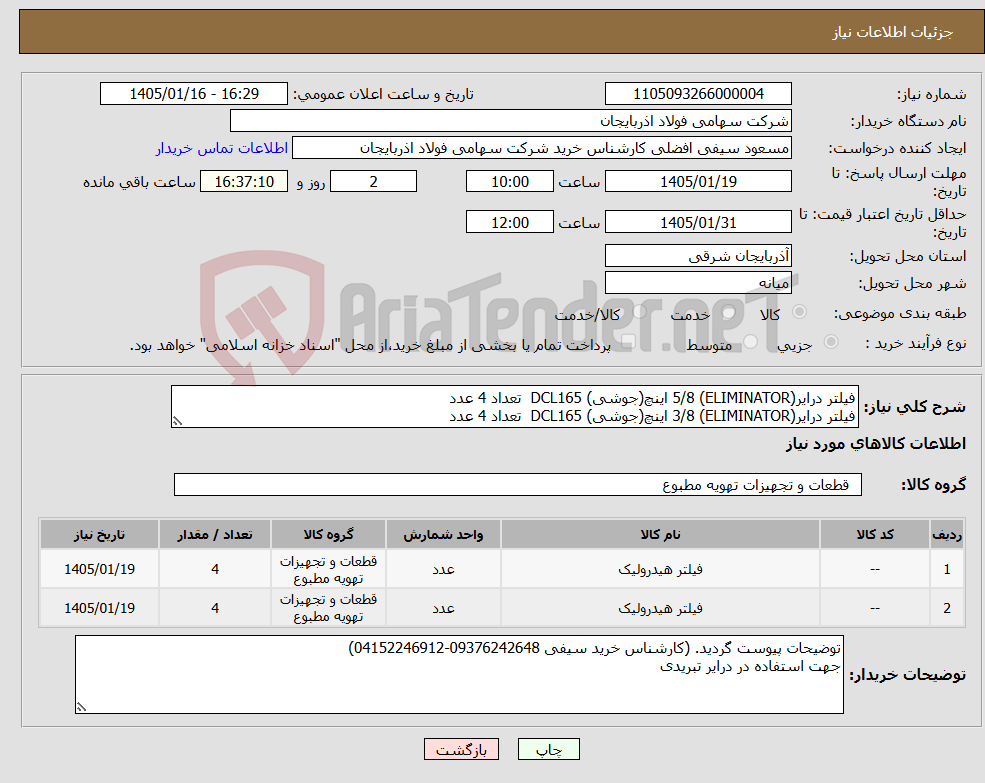This screenshot has width=985, height=783.
Task: Click the goods group field قطعات و تجهیزات تهویه مطبوع
Action: click(x=518, y=485)
